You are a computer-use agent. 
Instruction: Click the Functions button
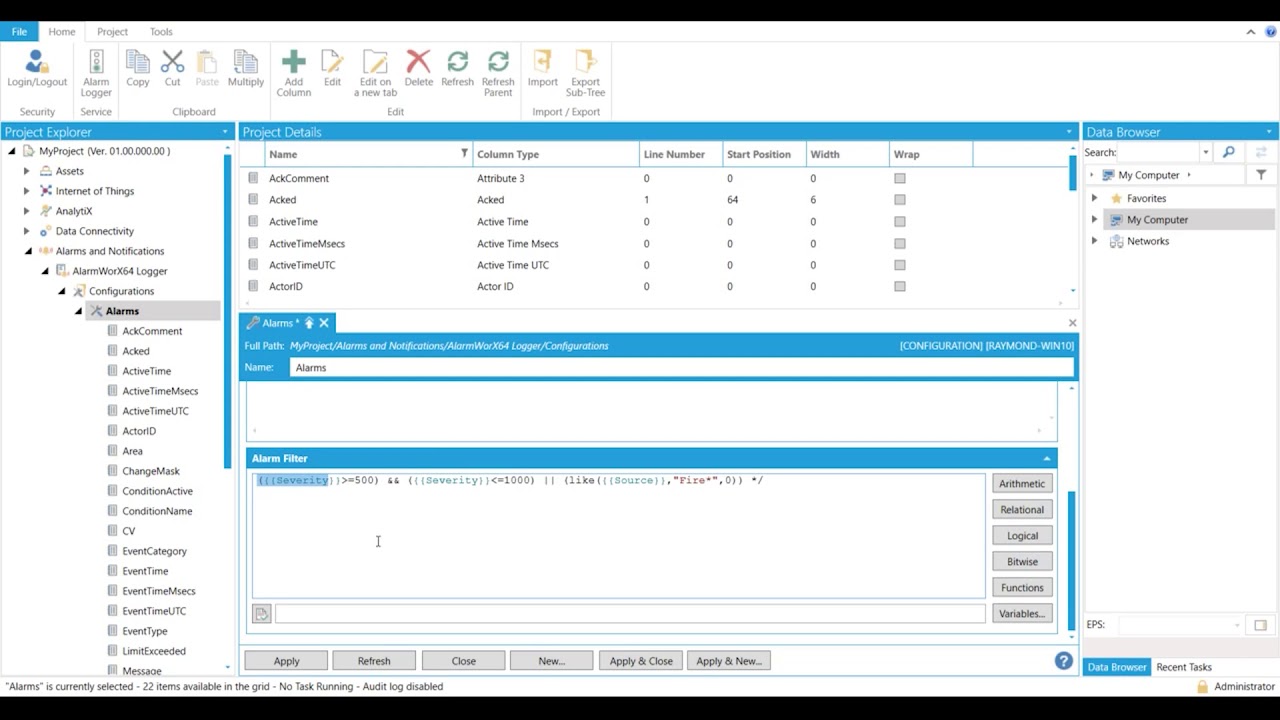click(x=1022, y=588)
